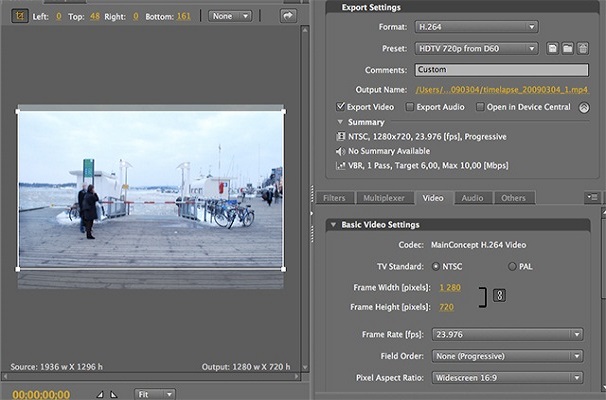Click the switch-to-output arrow button
This screenshot has height=400, width=606.
(288, 16)
